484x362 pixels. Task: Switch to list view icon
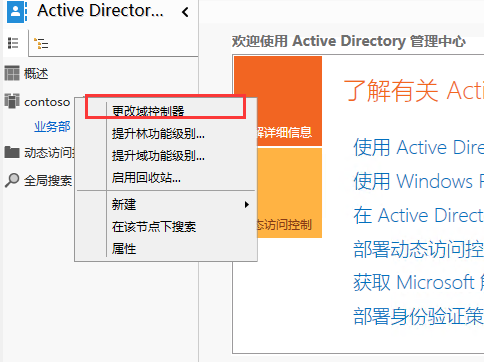tap(13, 43)
